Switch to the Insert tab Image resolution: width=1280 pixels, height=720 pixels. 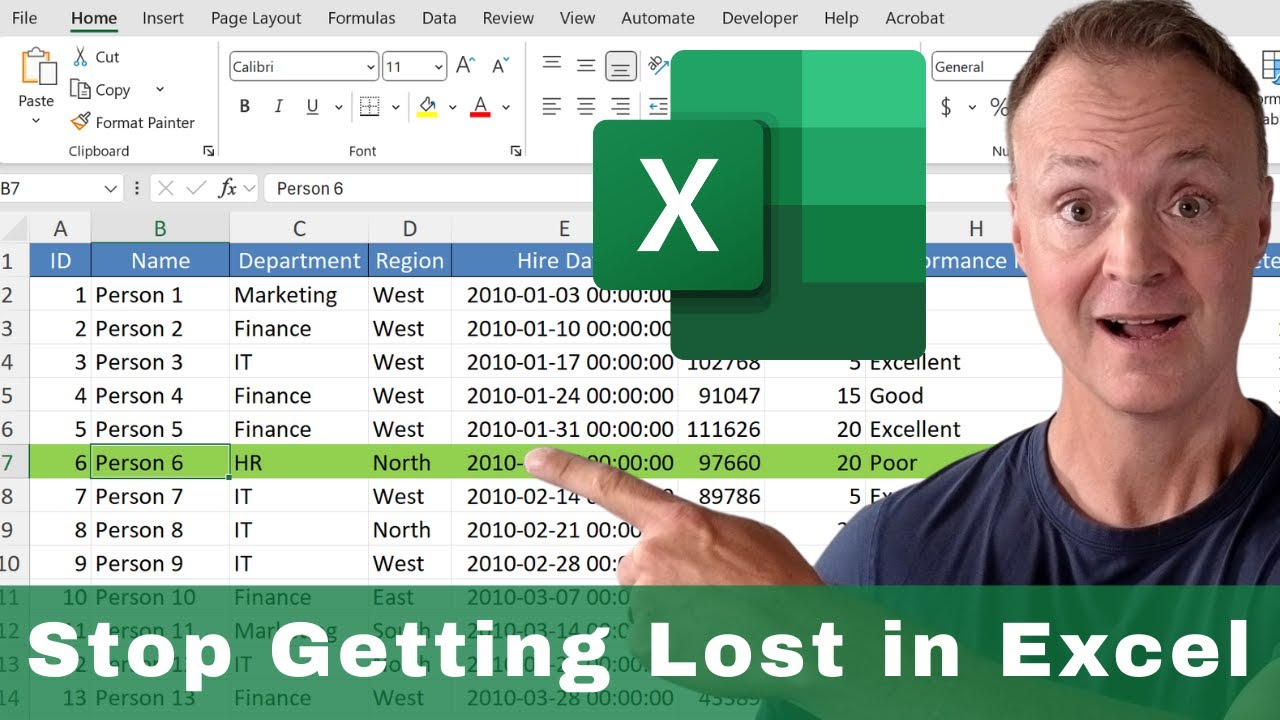tap(163, 18)
